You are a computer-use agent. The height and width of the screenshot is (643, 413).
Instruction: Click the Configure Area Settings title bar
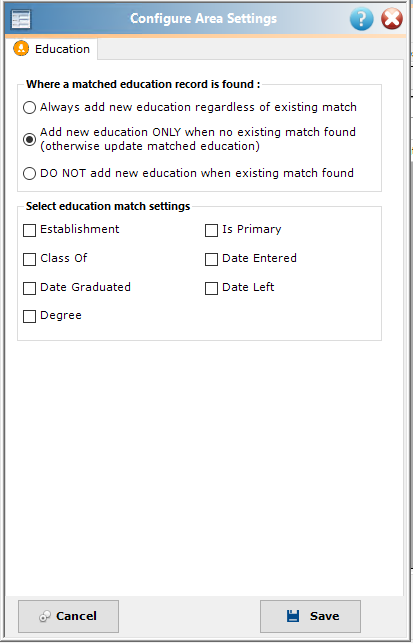(x=203, y=19)
